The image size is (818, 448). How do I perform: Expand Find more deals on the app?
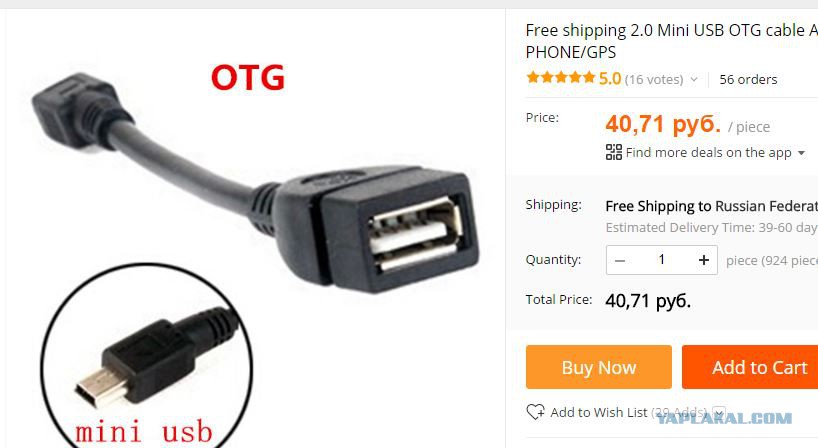click(801, 153)
